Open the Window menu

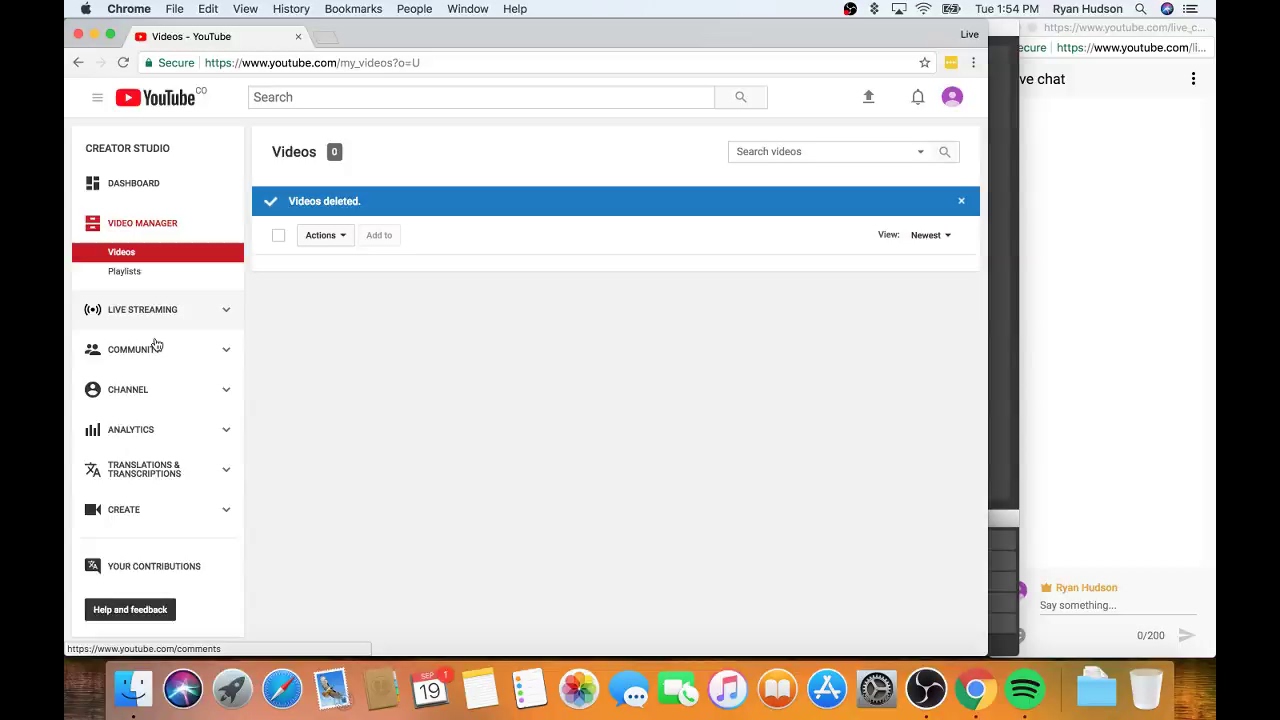tap(467, 9)
